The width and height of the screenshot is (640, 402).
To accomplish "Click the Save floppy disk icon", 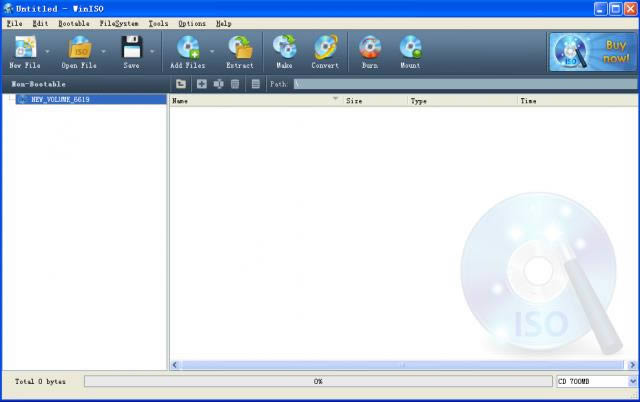I will [131, 48].
